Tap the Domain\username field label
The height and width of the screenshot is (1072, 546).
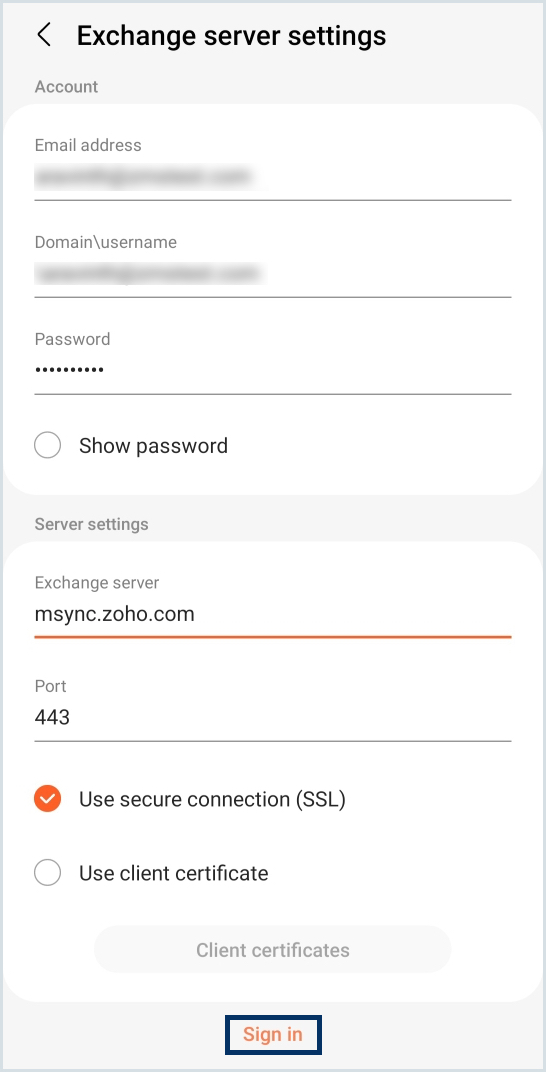pos(105,242)
